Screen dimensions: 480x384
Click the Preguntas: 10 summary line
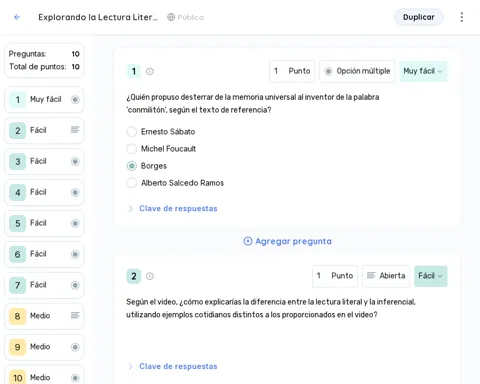pyautogui.click(x=44, y=54)
